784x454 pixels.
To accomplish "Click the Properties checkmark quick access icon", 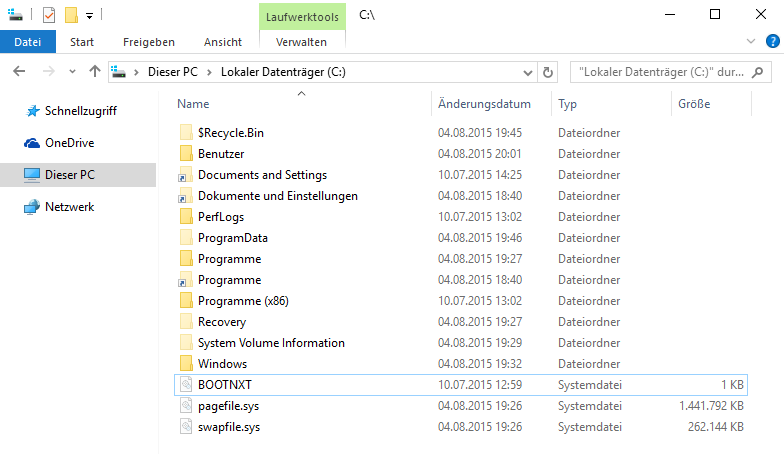I will tap(48, 15).
